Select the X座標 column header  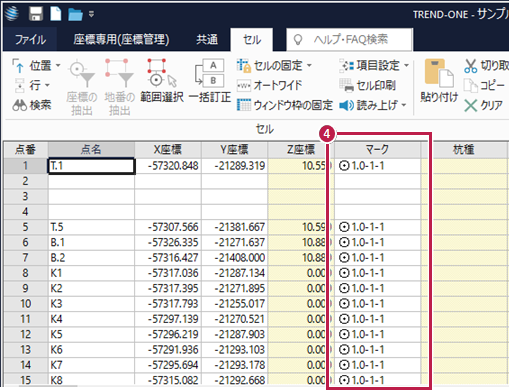tap(168, 149)
